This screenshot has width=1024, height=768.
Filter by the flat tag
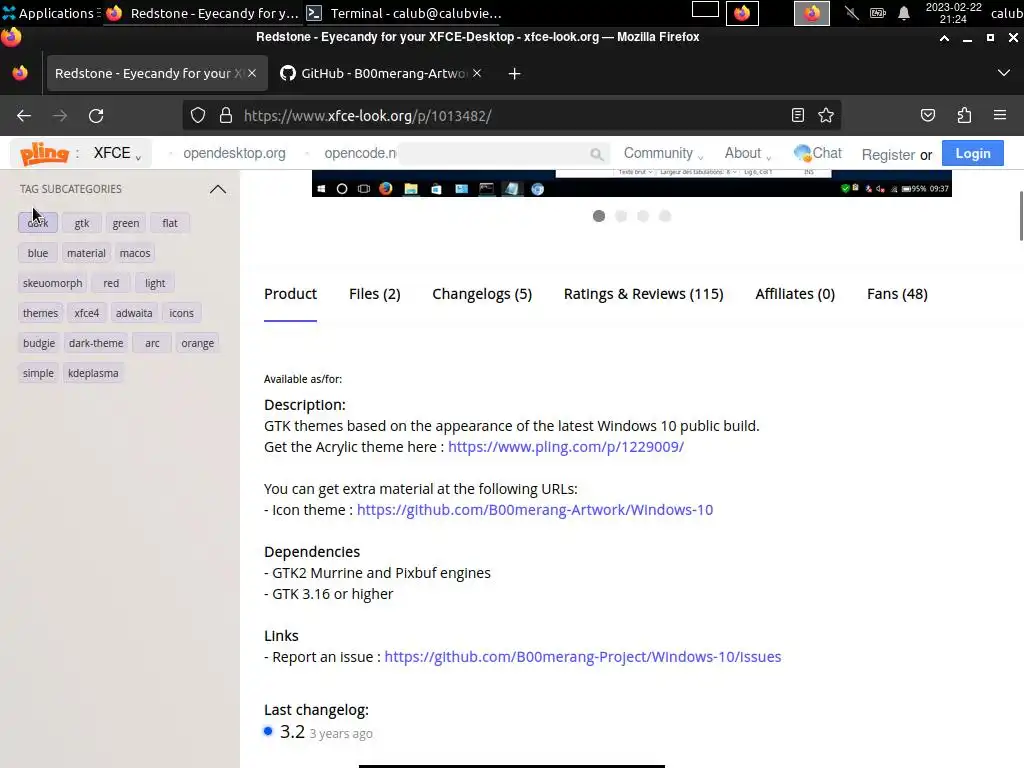(170, 223)
